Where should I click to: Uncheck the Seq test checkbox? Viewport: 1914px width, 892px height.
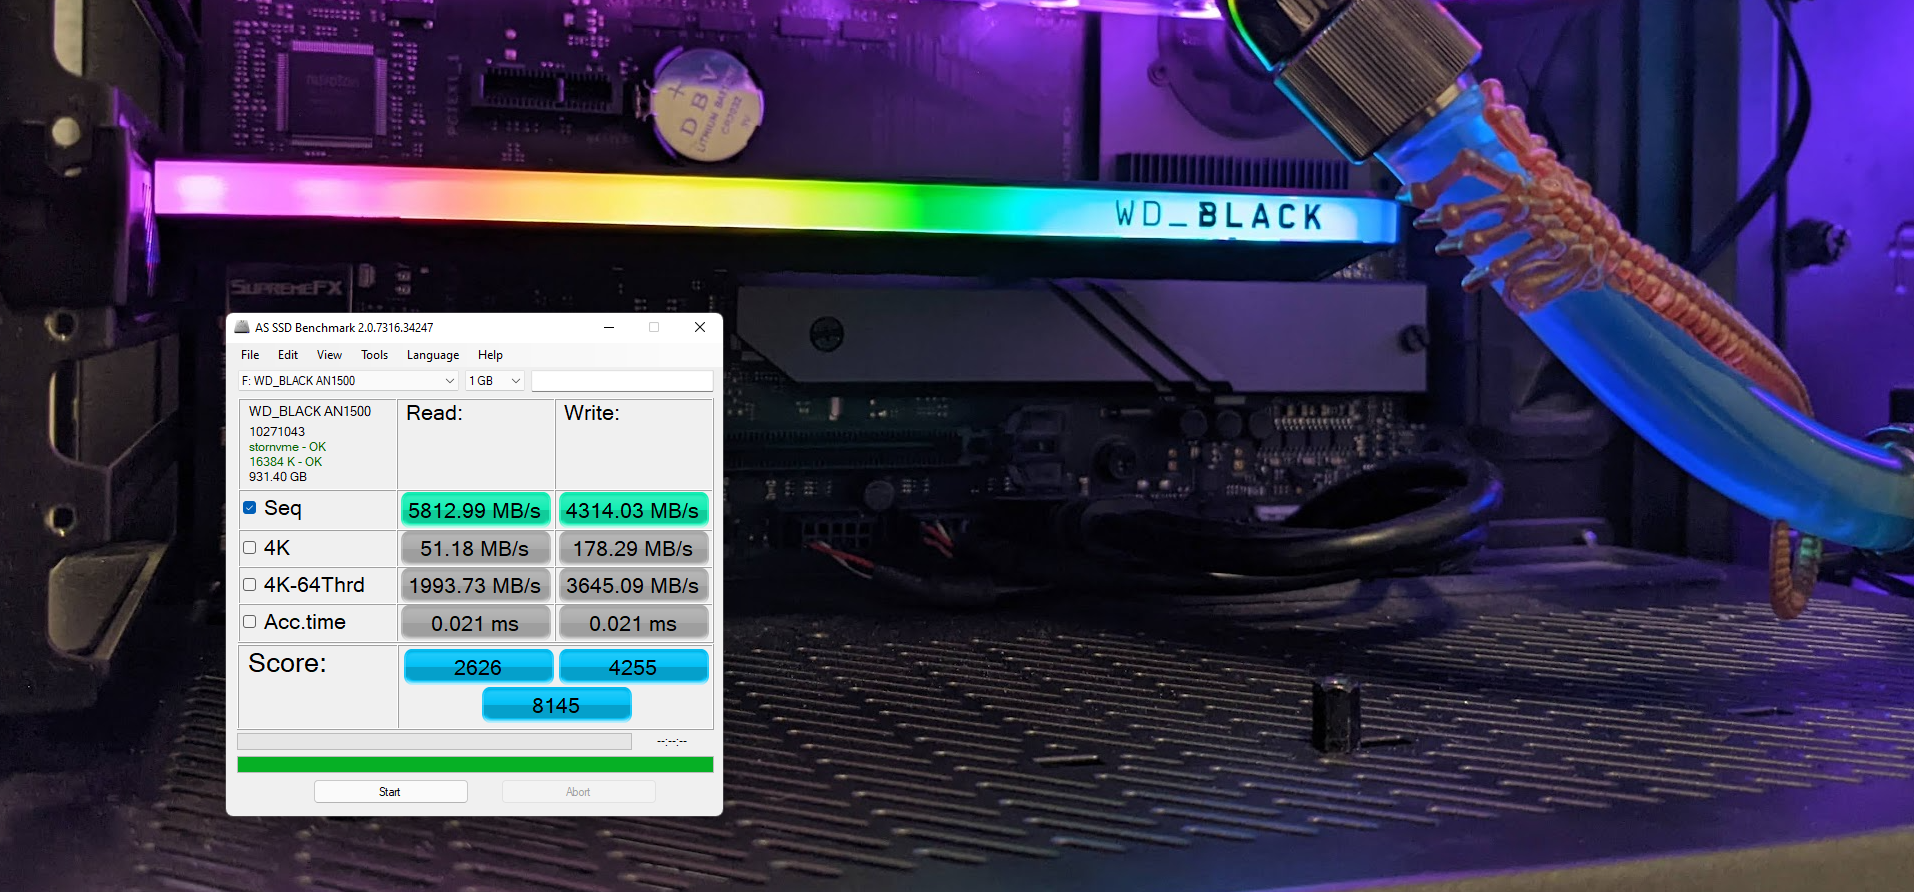[x=250, y=508]
